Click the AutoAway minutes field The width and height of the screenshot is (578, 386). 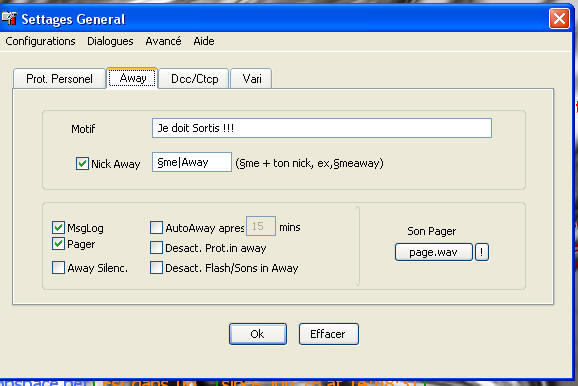[261, 226]
